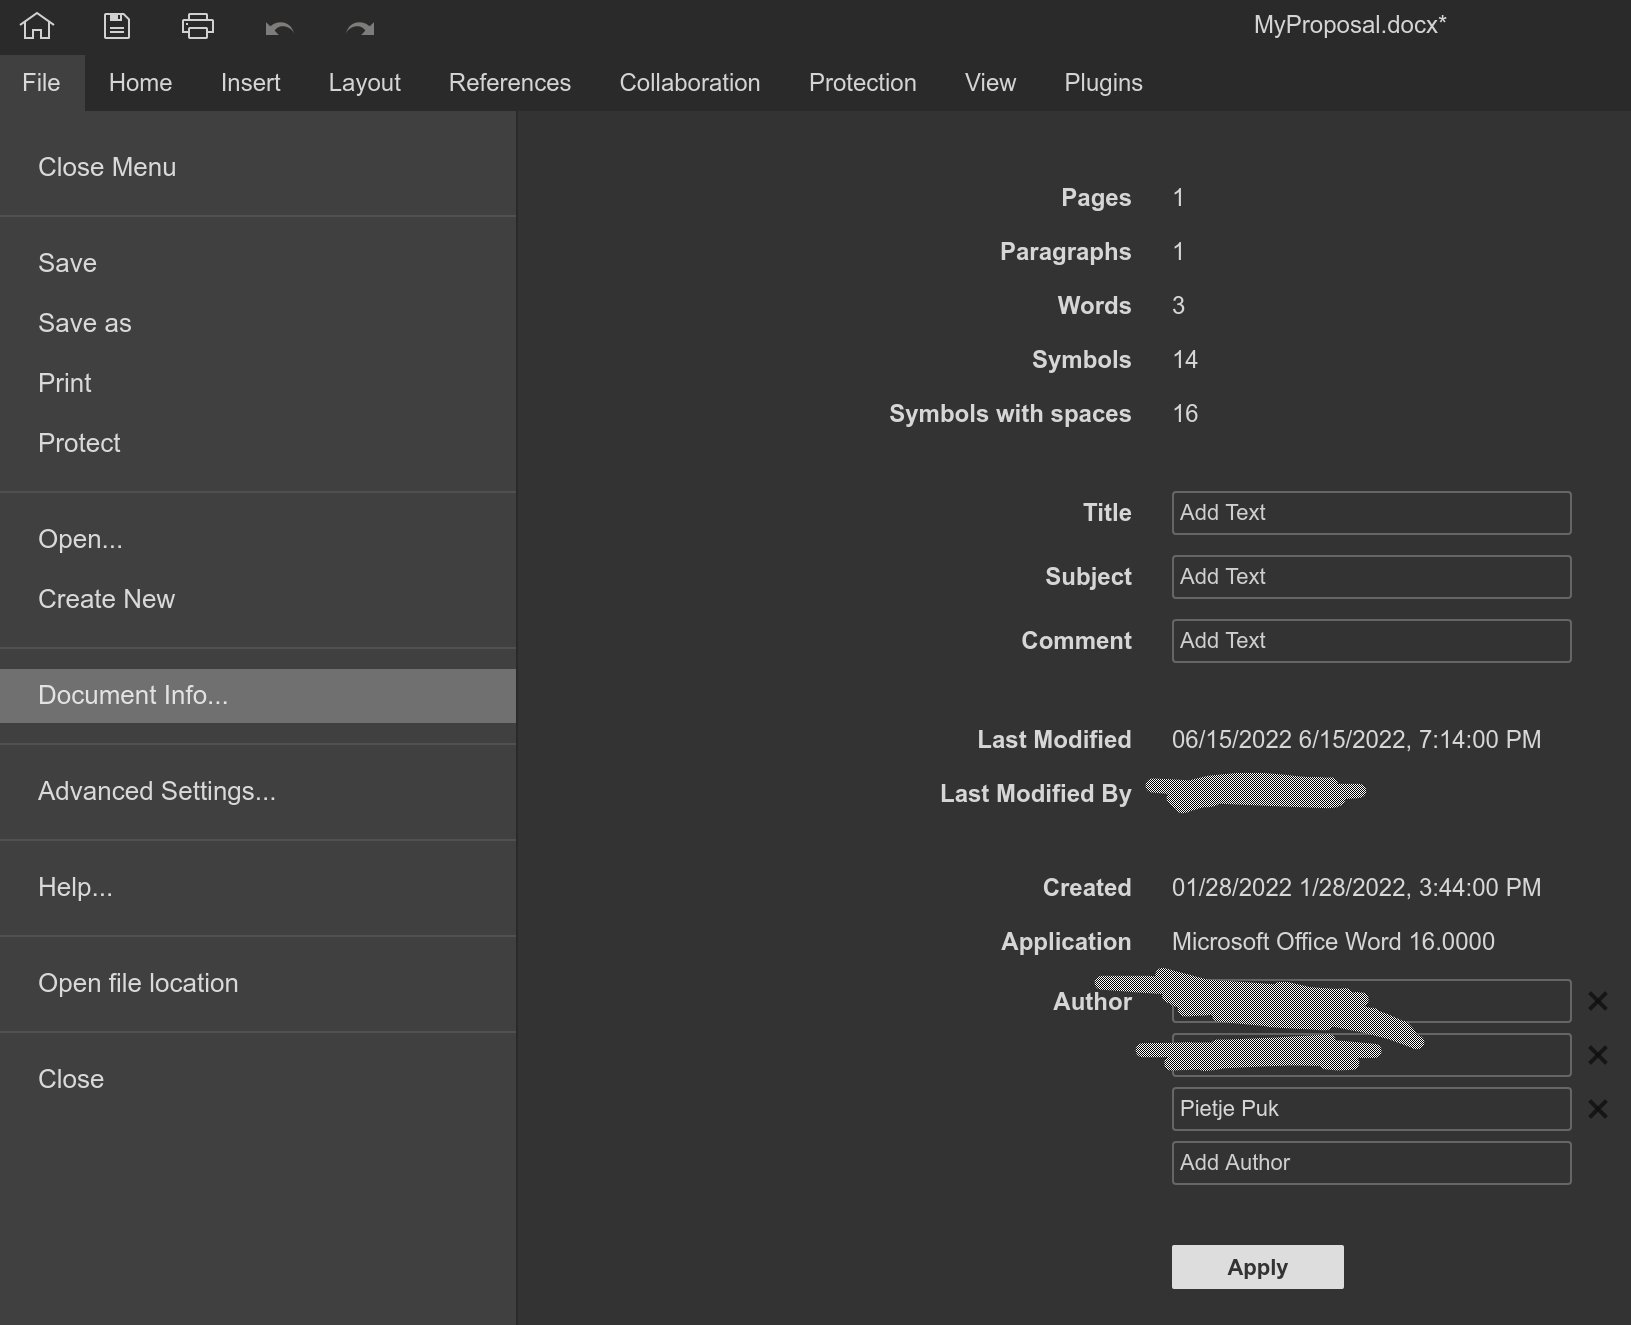
Task: Click the Title Add Text field
Action: click(1370, 513)
